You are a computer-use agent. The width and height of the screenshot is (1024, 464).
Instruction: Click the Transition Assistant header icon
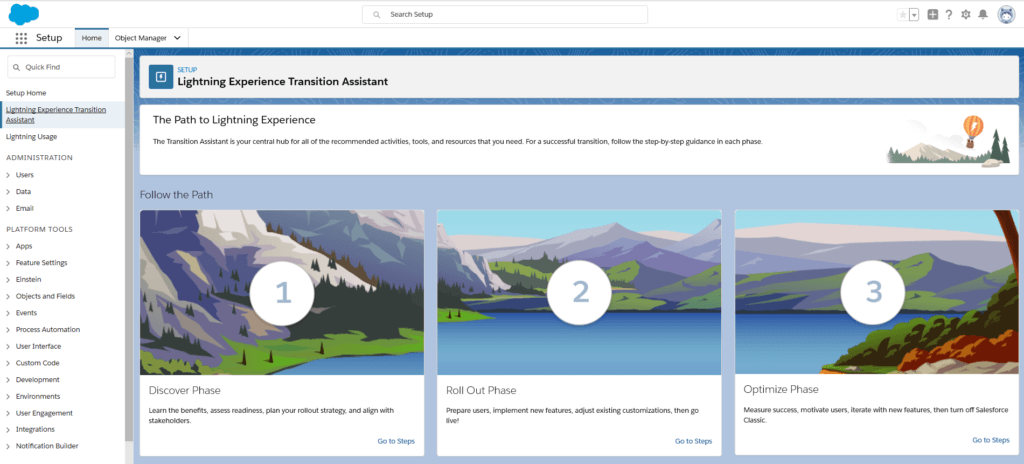tap(161, 77)
